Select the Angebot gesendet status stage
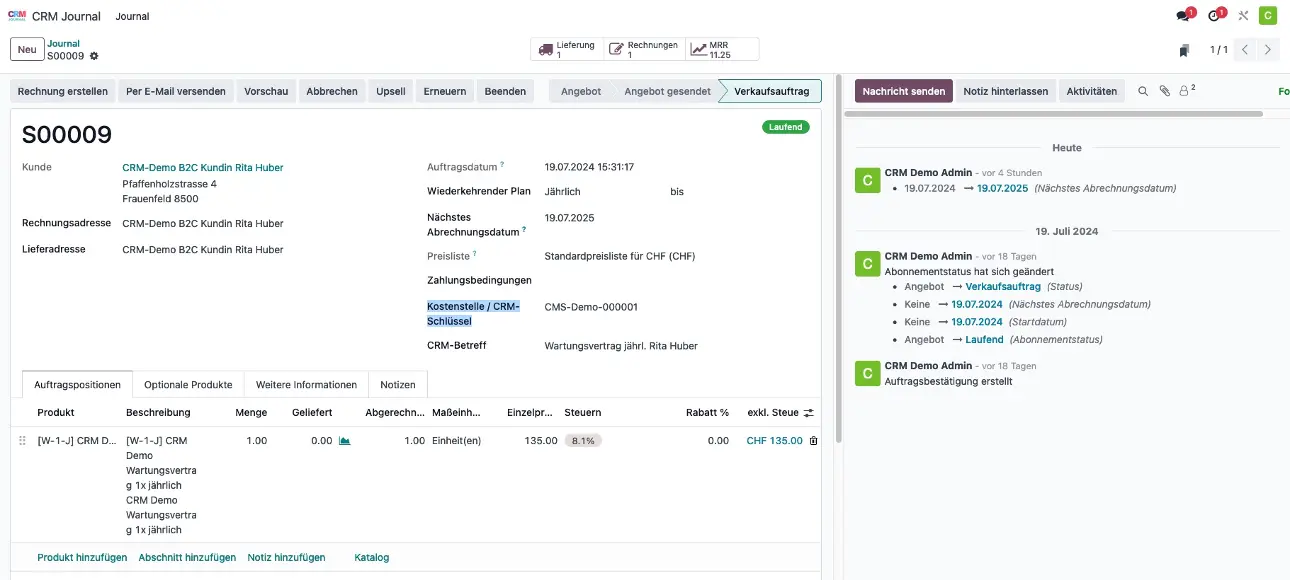Viewport: 1290px width, 580px height. pyautogui.click(x=667, y=91)
